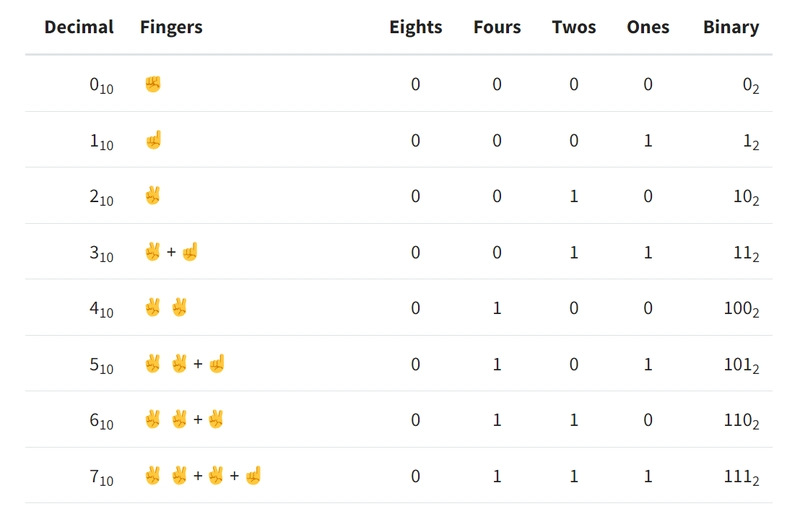Click the Twos column header
This screenshot has width=800, height=514.
[574, 27]
